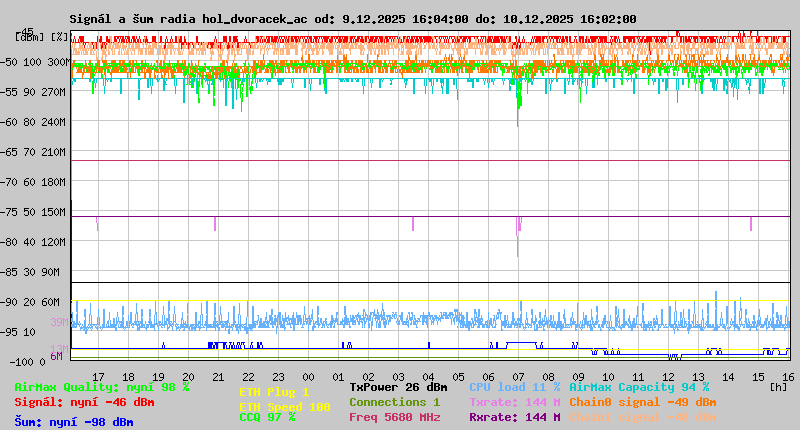Select the AirMax Quality legend entry
Viewport: 800px width, 430px height.
(101, 387)
